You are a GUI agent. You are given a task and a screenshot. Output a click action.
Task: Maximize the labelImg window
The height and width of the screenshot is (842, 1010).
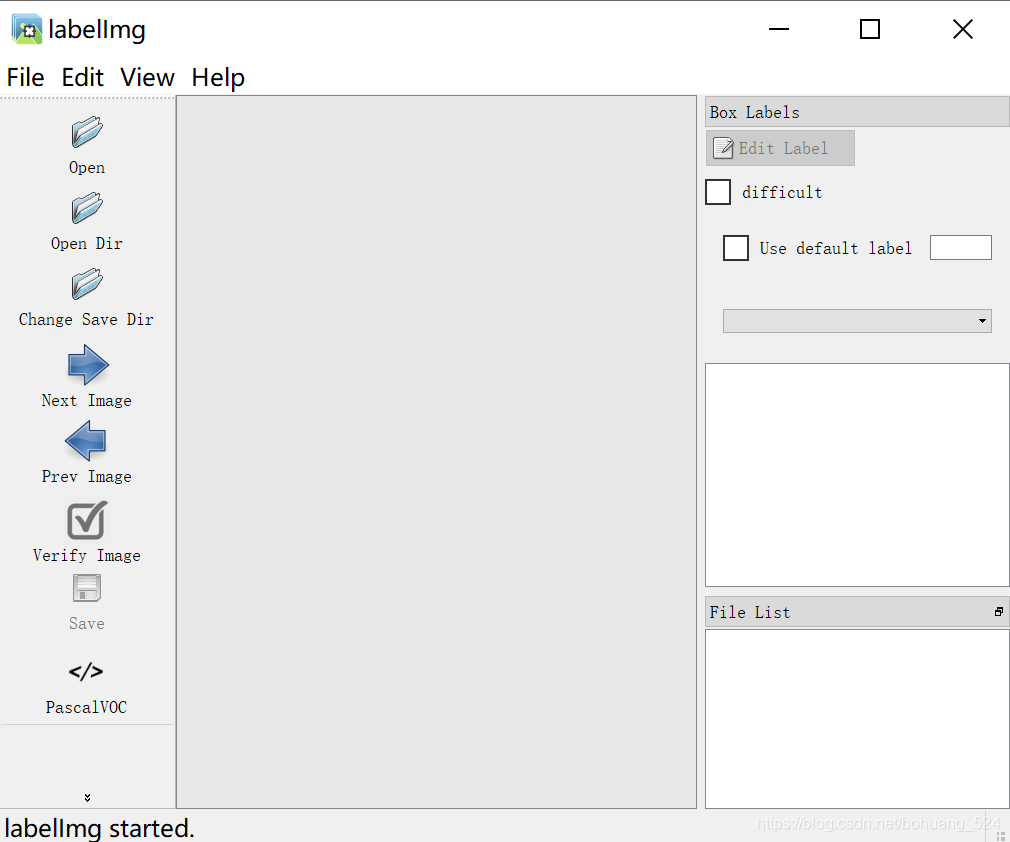870,29
